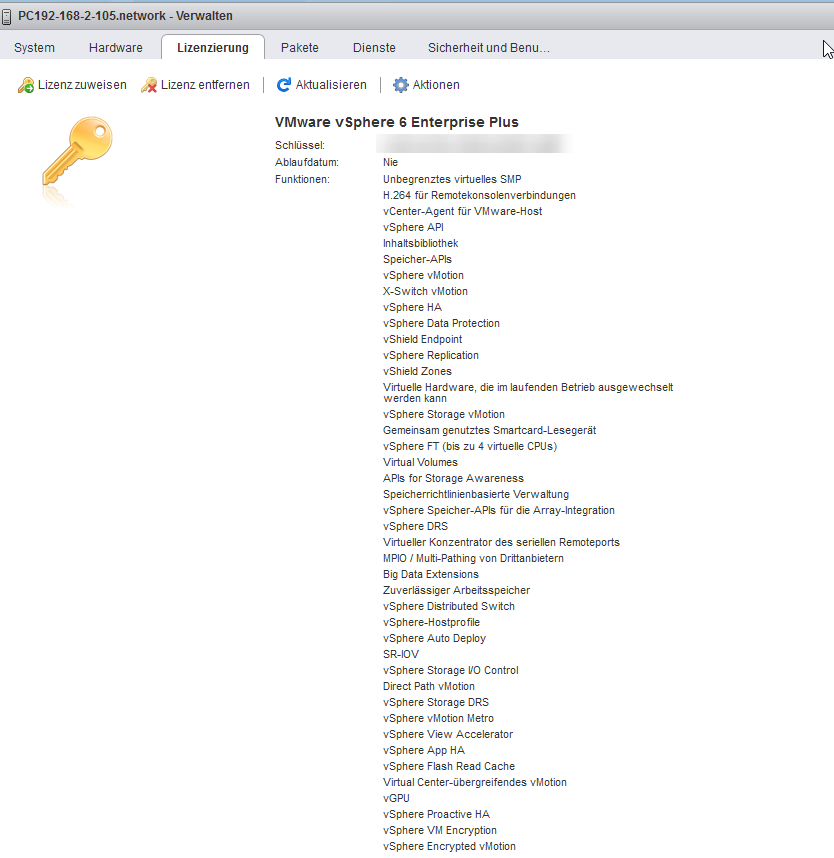This screenshot has height=858, width=834.
Task: Click the vSphere API entry
Action: (x=413, y=227)
